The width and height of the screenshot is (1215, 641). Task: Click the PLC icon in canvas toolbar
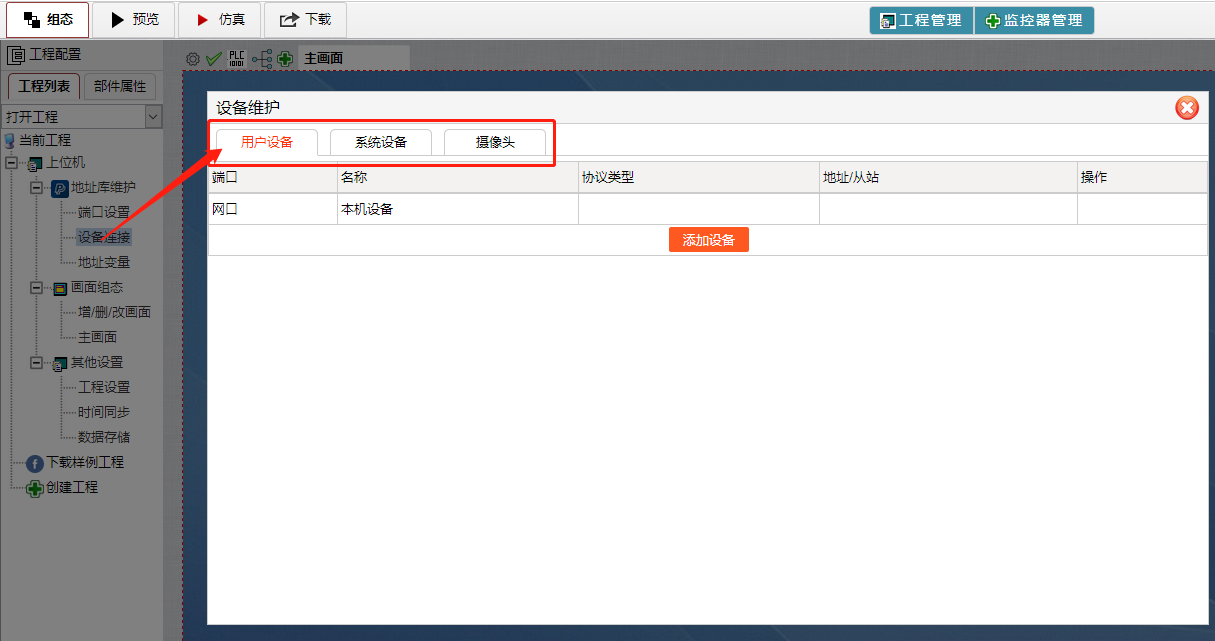(x=237, y=59)
